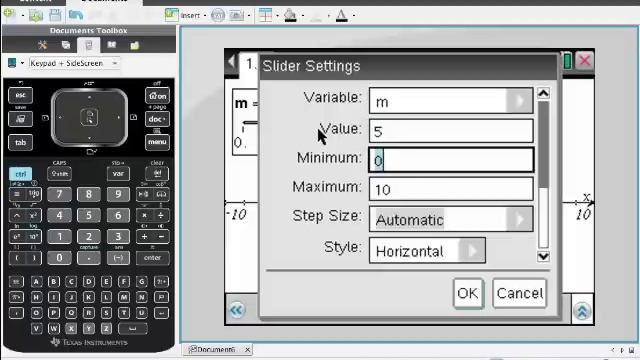
Task: Click the letter X key on keypad
Action: click(71, 328)
